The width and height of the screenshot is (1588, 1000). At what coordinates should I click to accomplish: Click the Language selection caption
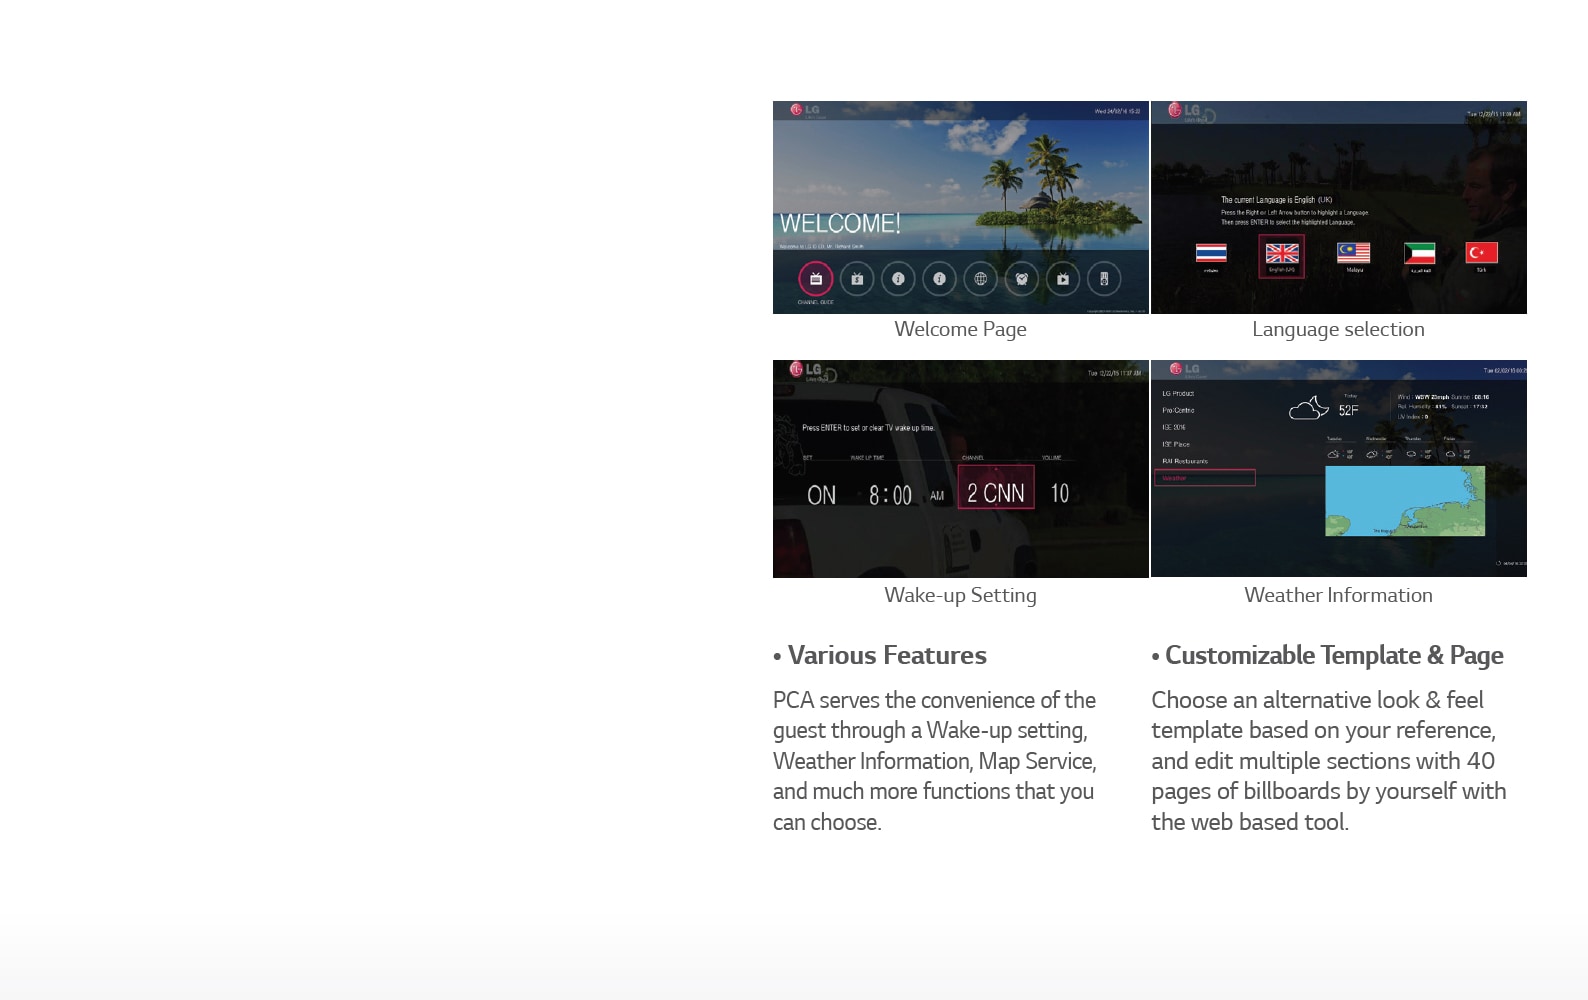point(1338,329)
